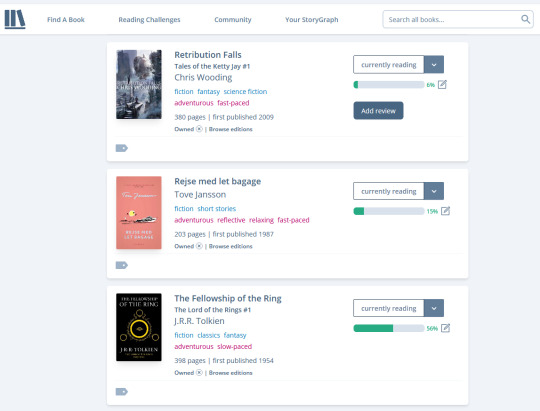Open the Your StoryGraph menu
Viewport: 540px width, 411px height.
(312, 20)
